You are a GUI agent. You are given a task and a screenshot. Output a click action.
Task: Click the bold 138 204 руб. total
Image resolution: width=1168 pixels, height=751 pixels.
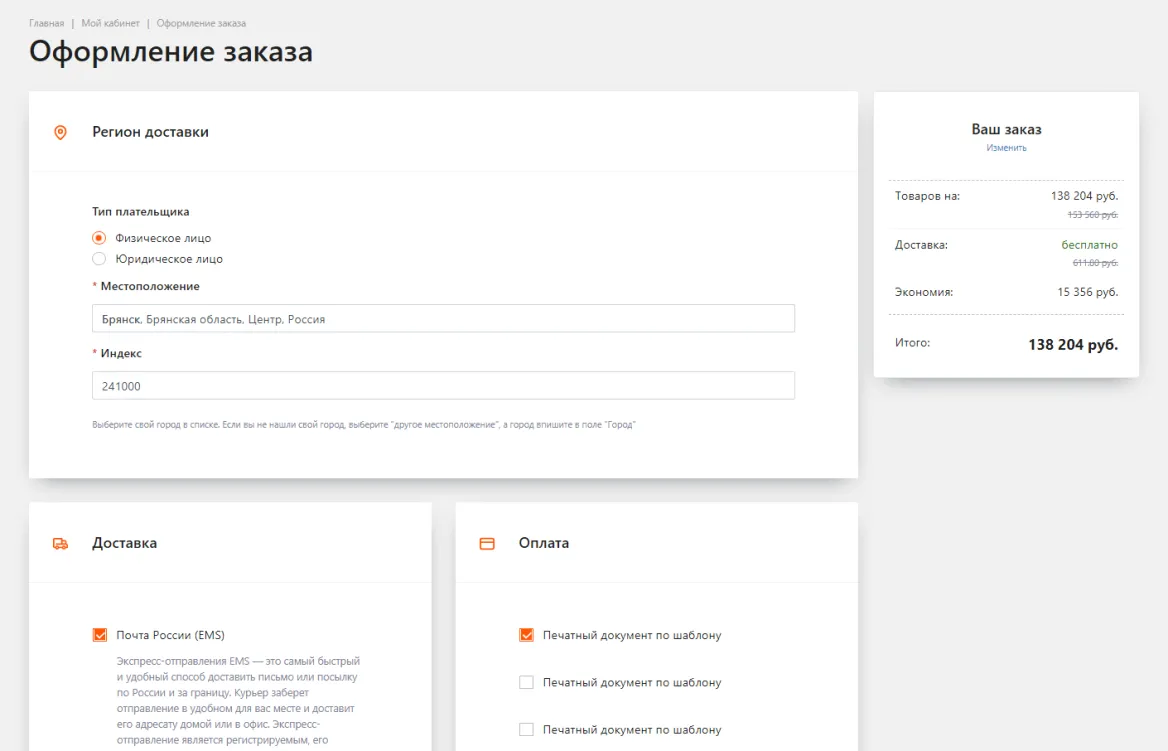coord(1073,344)
